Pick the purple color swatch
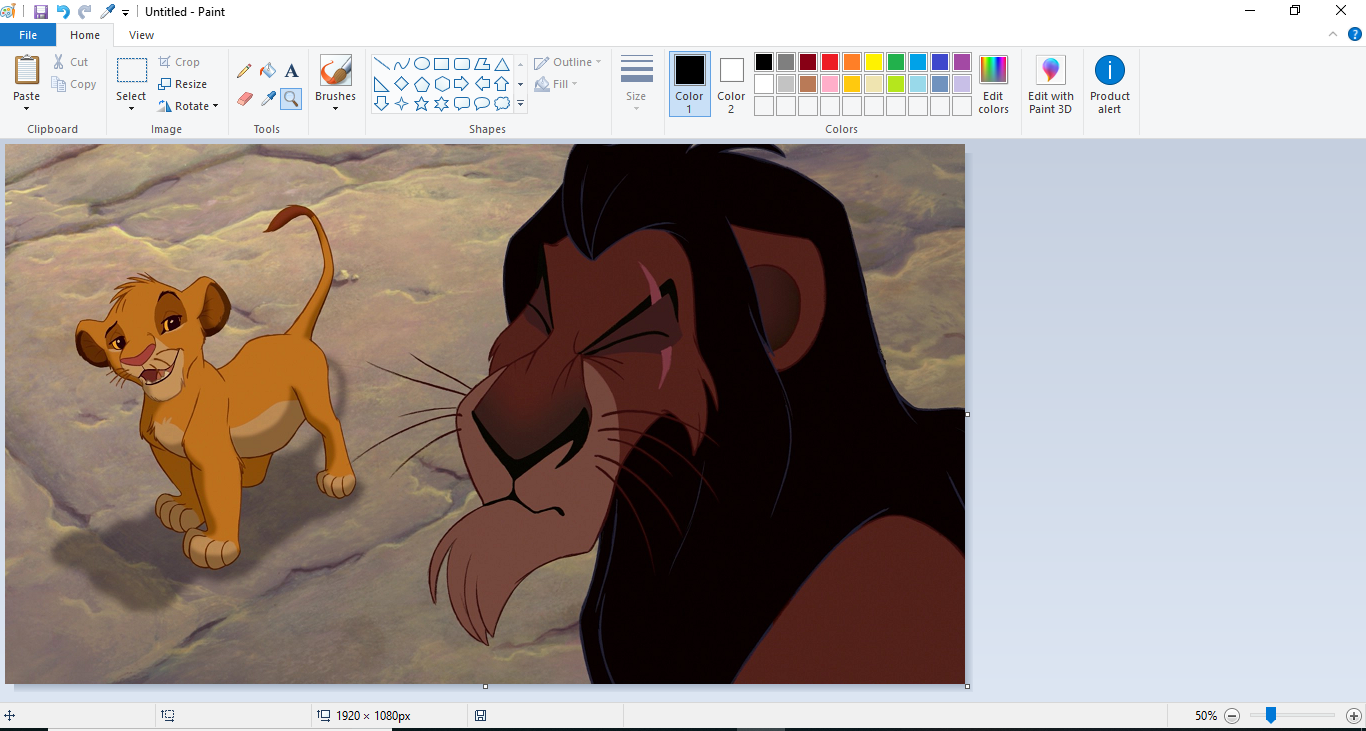This screenshot has width=1366, height=731. click(x=962, y=62)
